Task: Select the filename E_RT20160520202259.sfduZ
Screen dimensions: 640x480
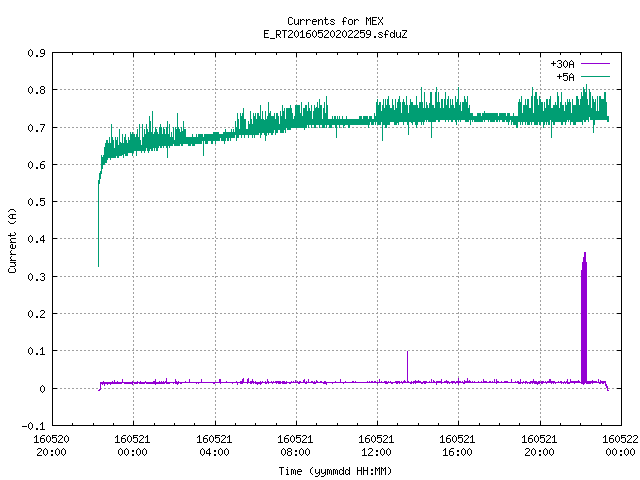Action: coord(335,34)
